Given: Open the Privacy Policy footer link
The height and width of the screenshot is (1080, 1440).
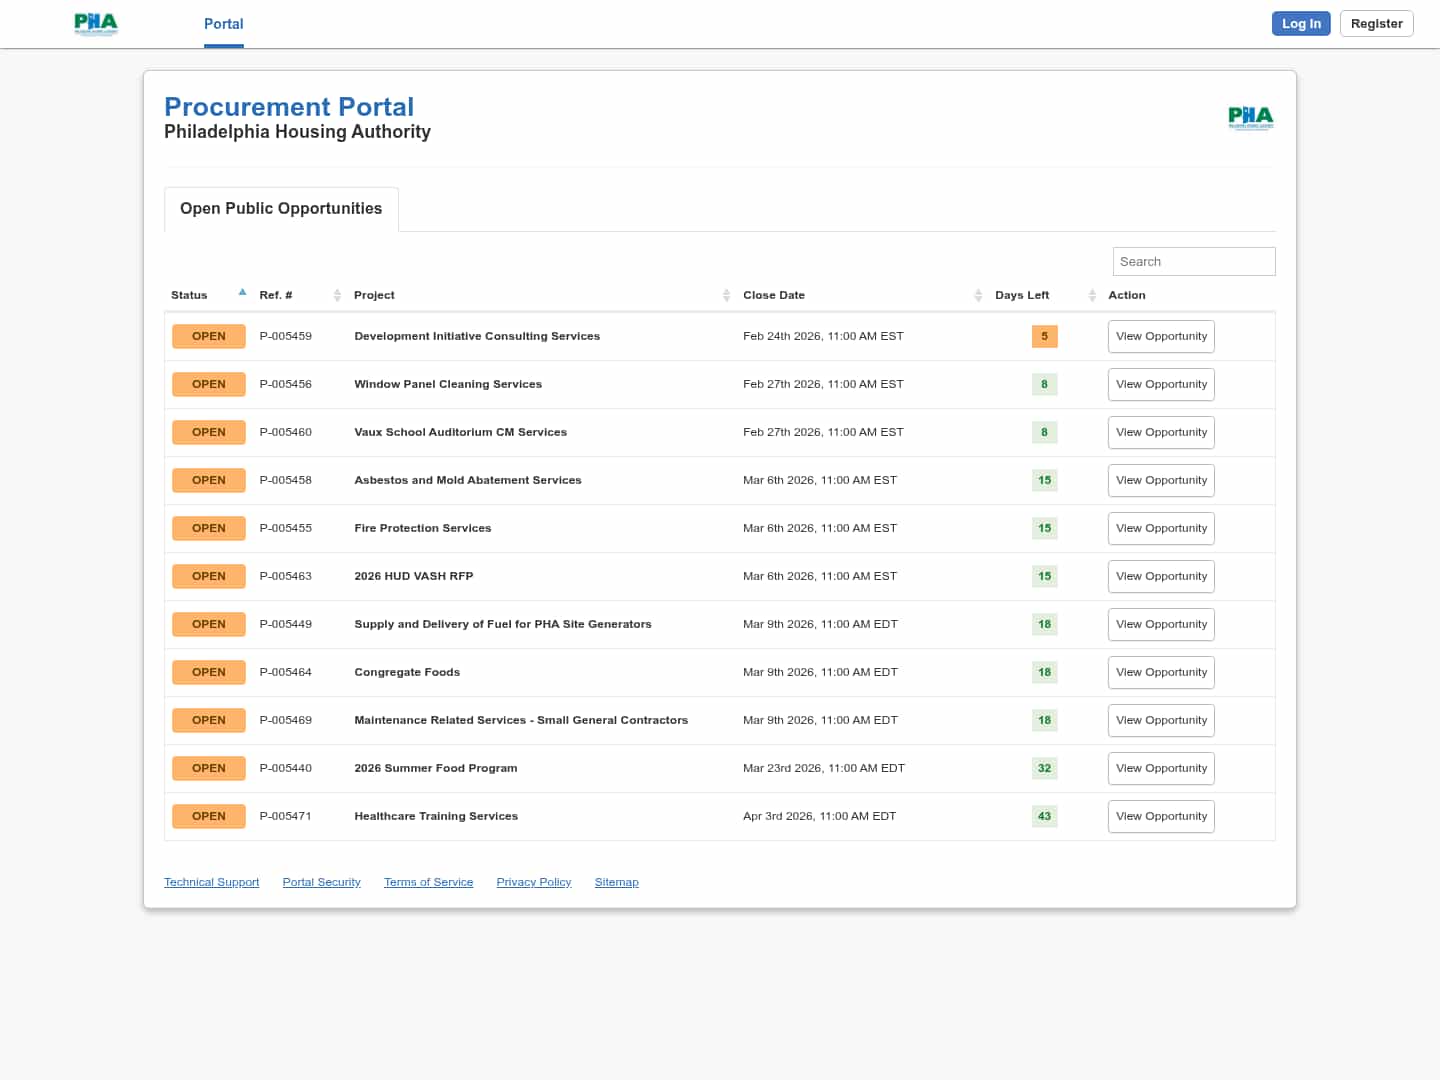Looking at the screenshot, I should click(x=533, y=882).
